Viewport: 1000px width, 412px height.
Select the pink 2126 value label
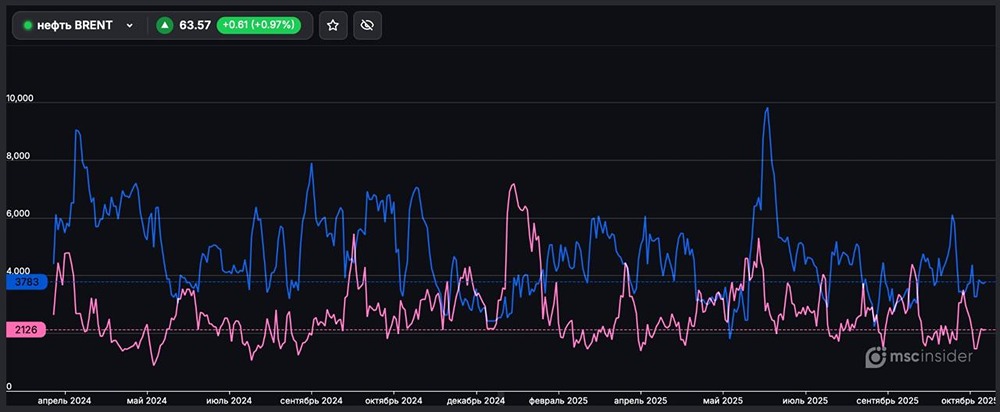(x=21, y=330)
